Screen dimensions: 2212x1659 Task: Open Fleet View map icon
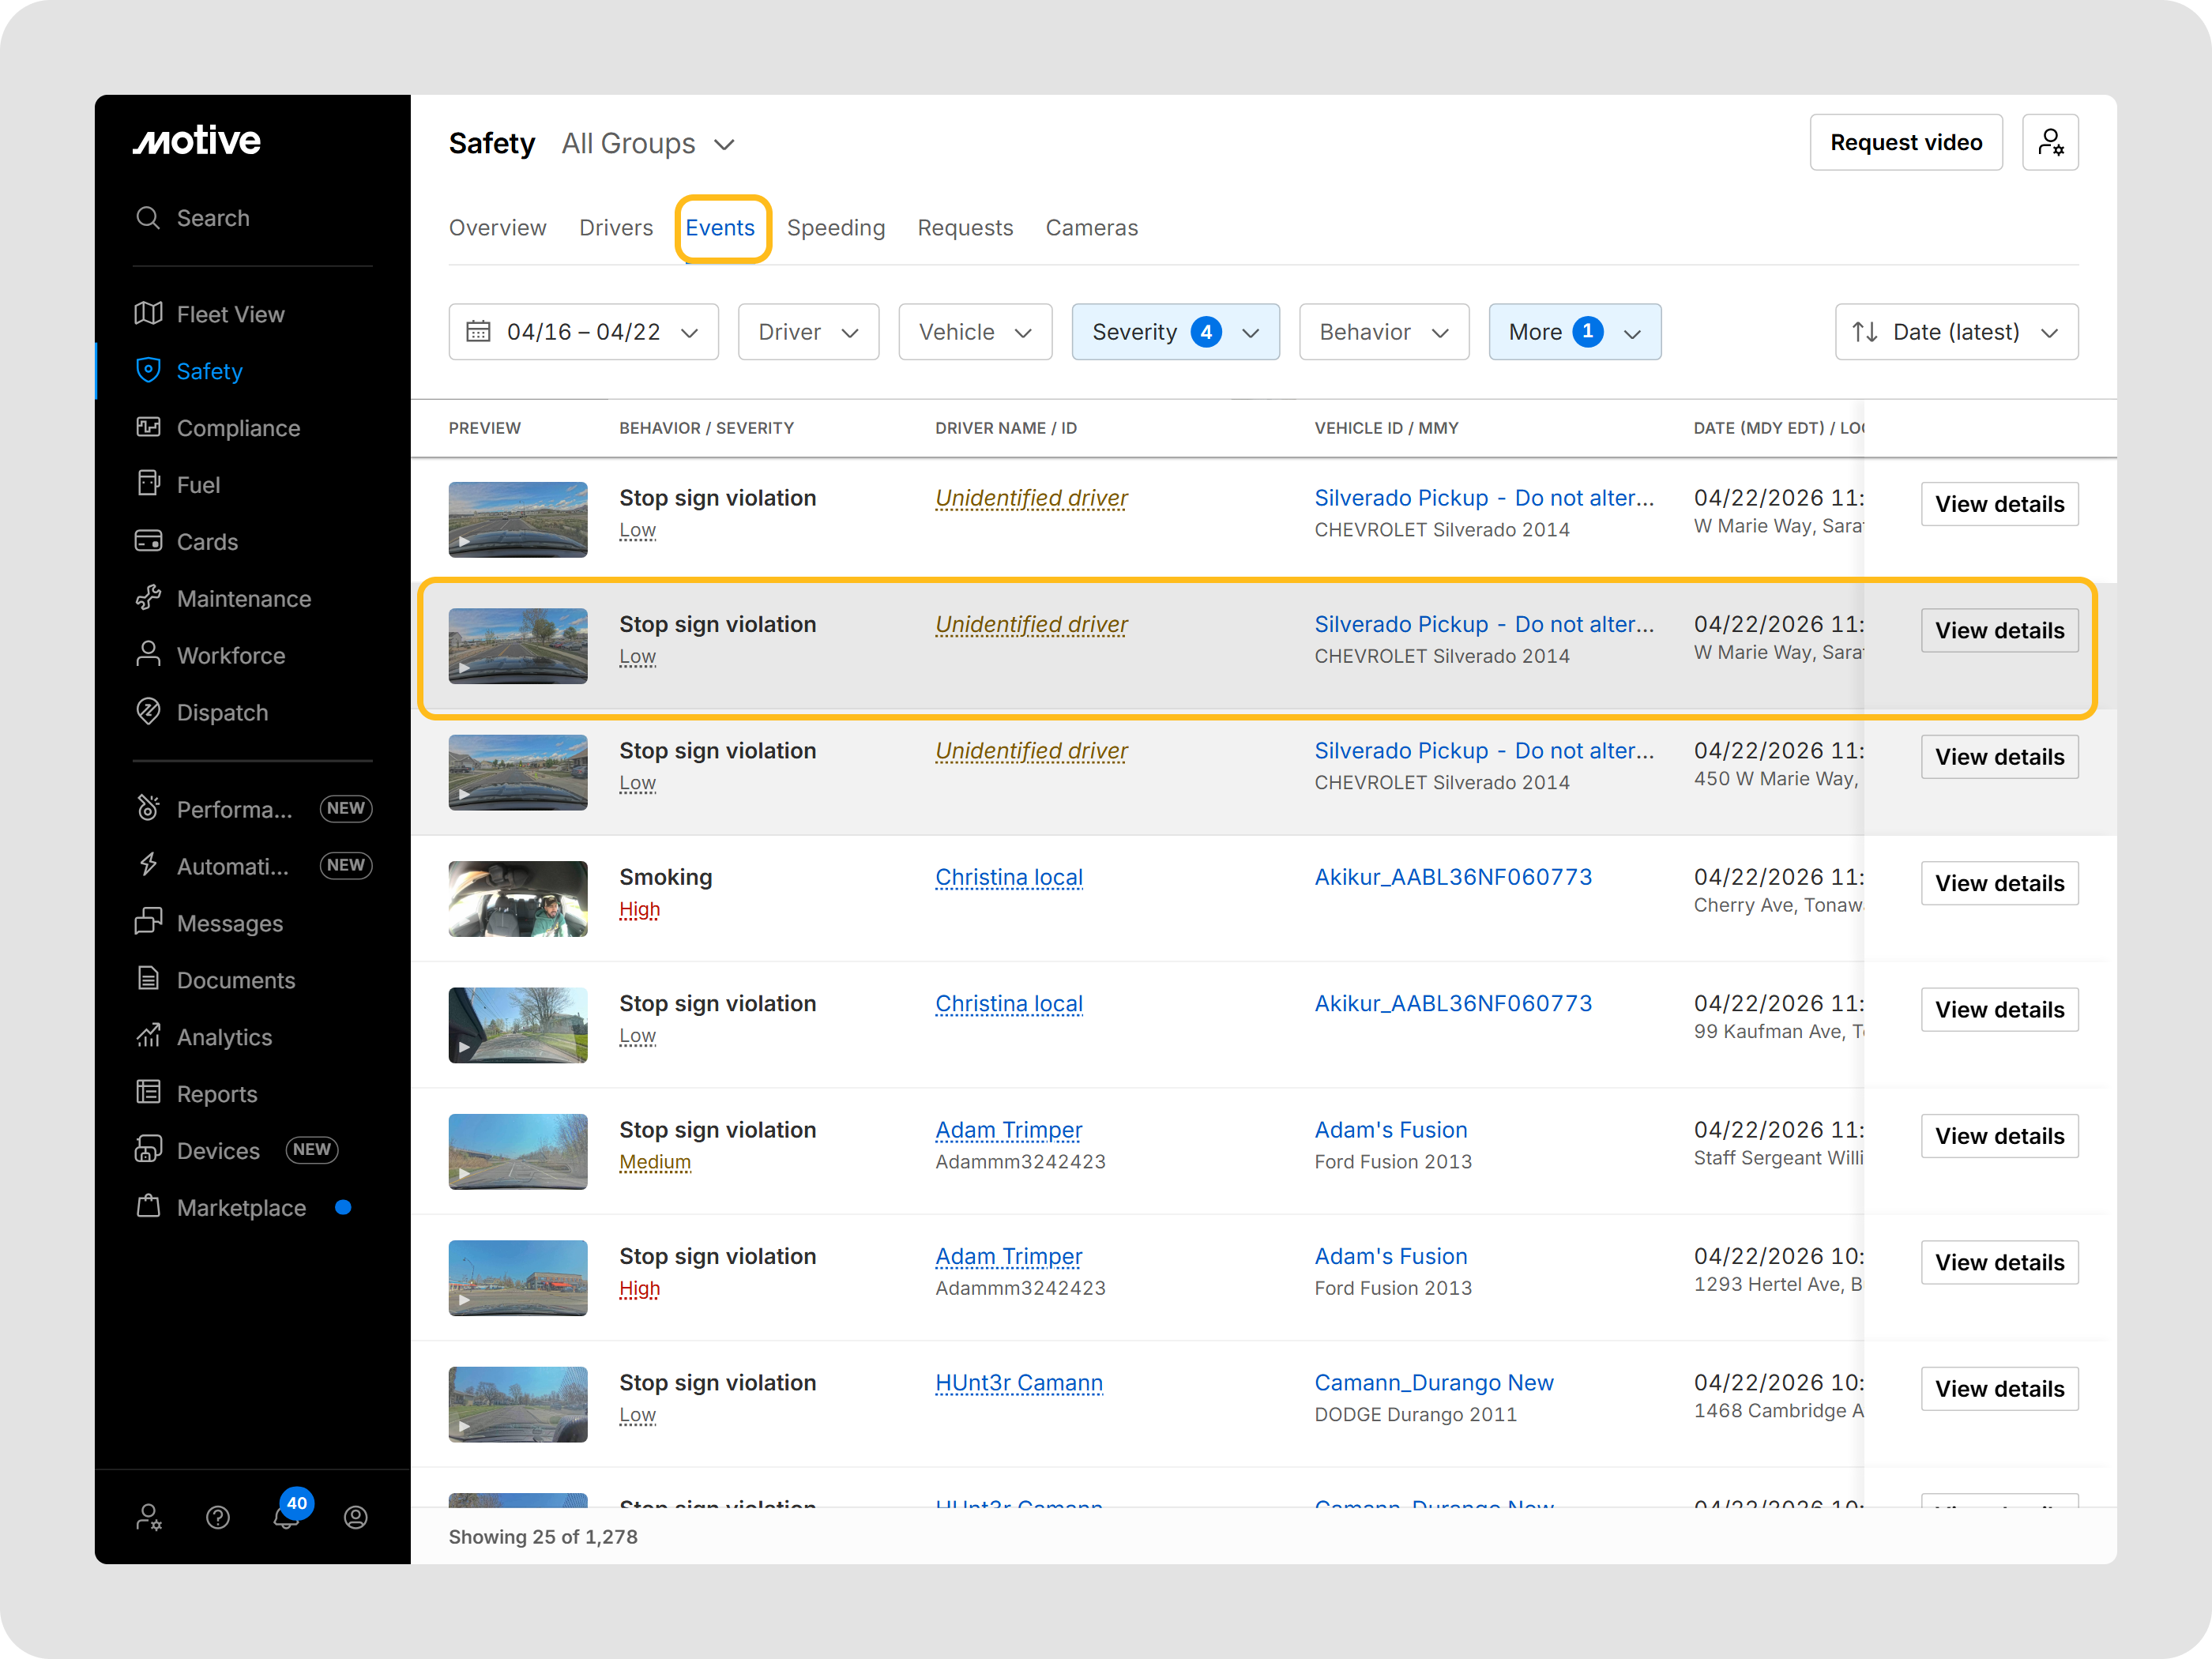[x=148, y=314]
